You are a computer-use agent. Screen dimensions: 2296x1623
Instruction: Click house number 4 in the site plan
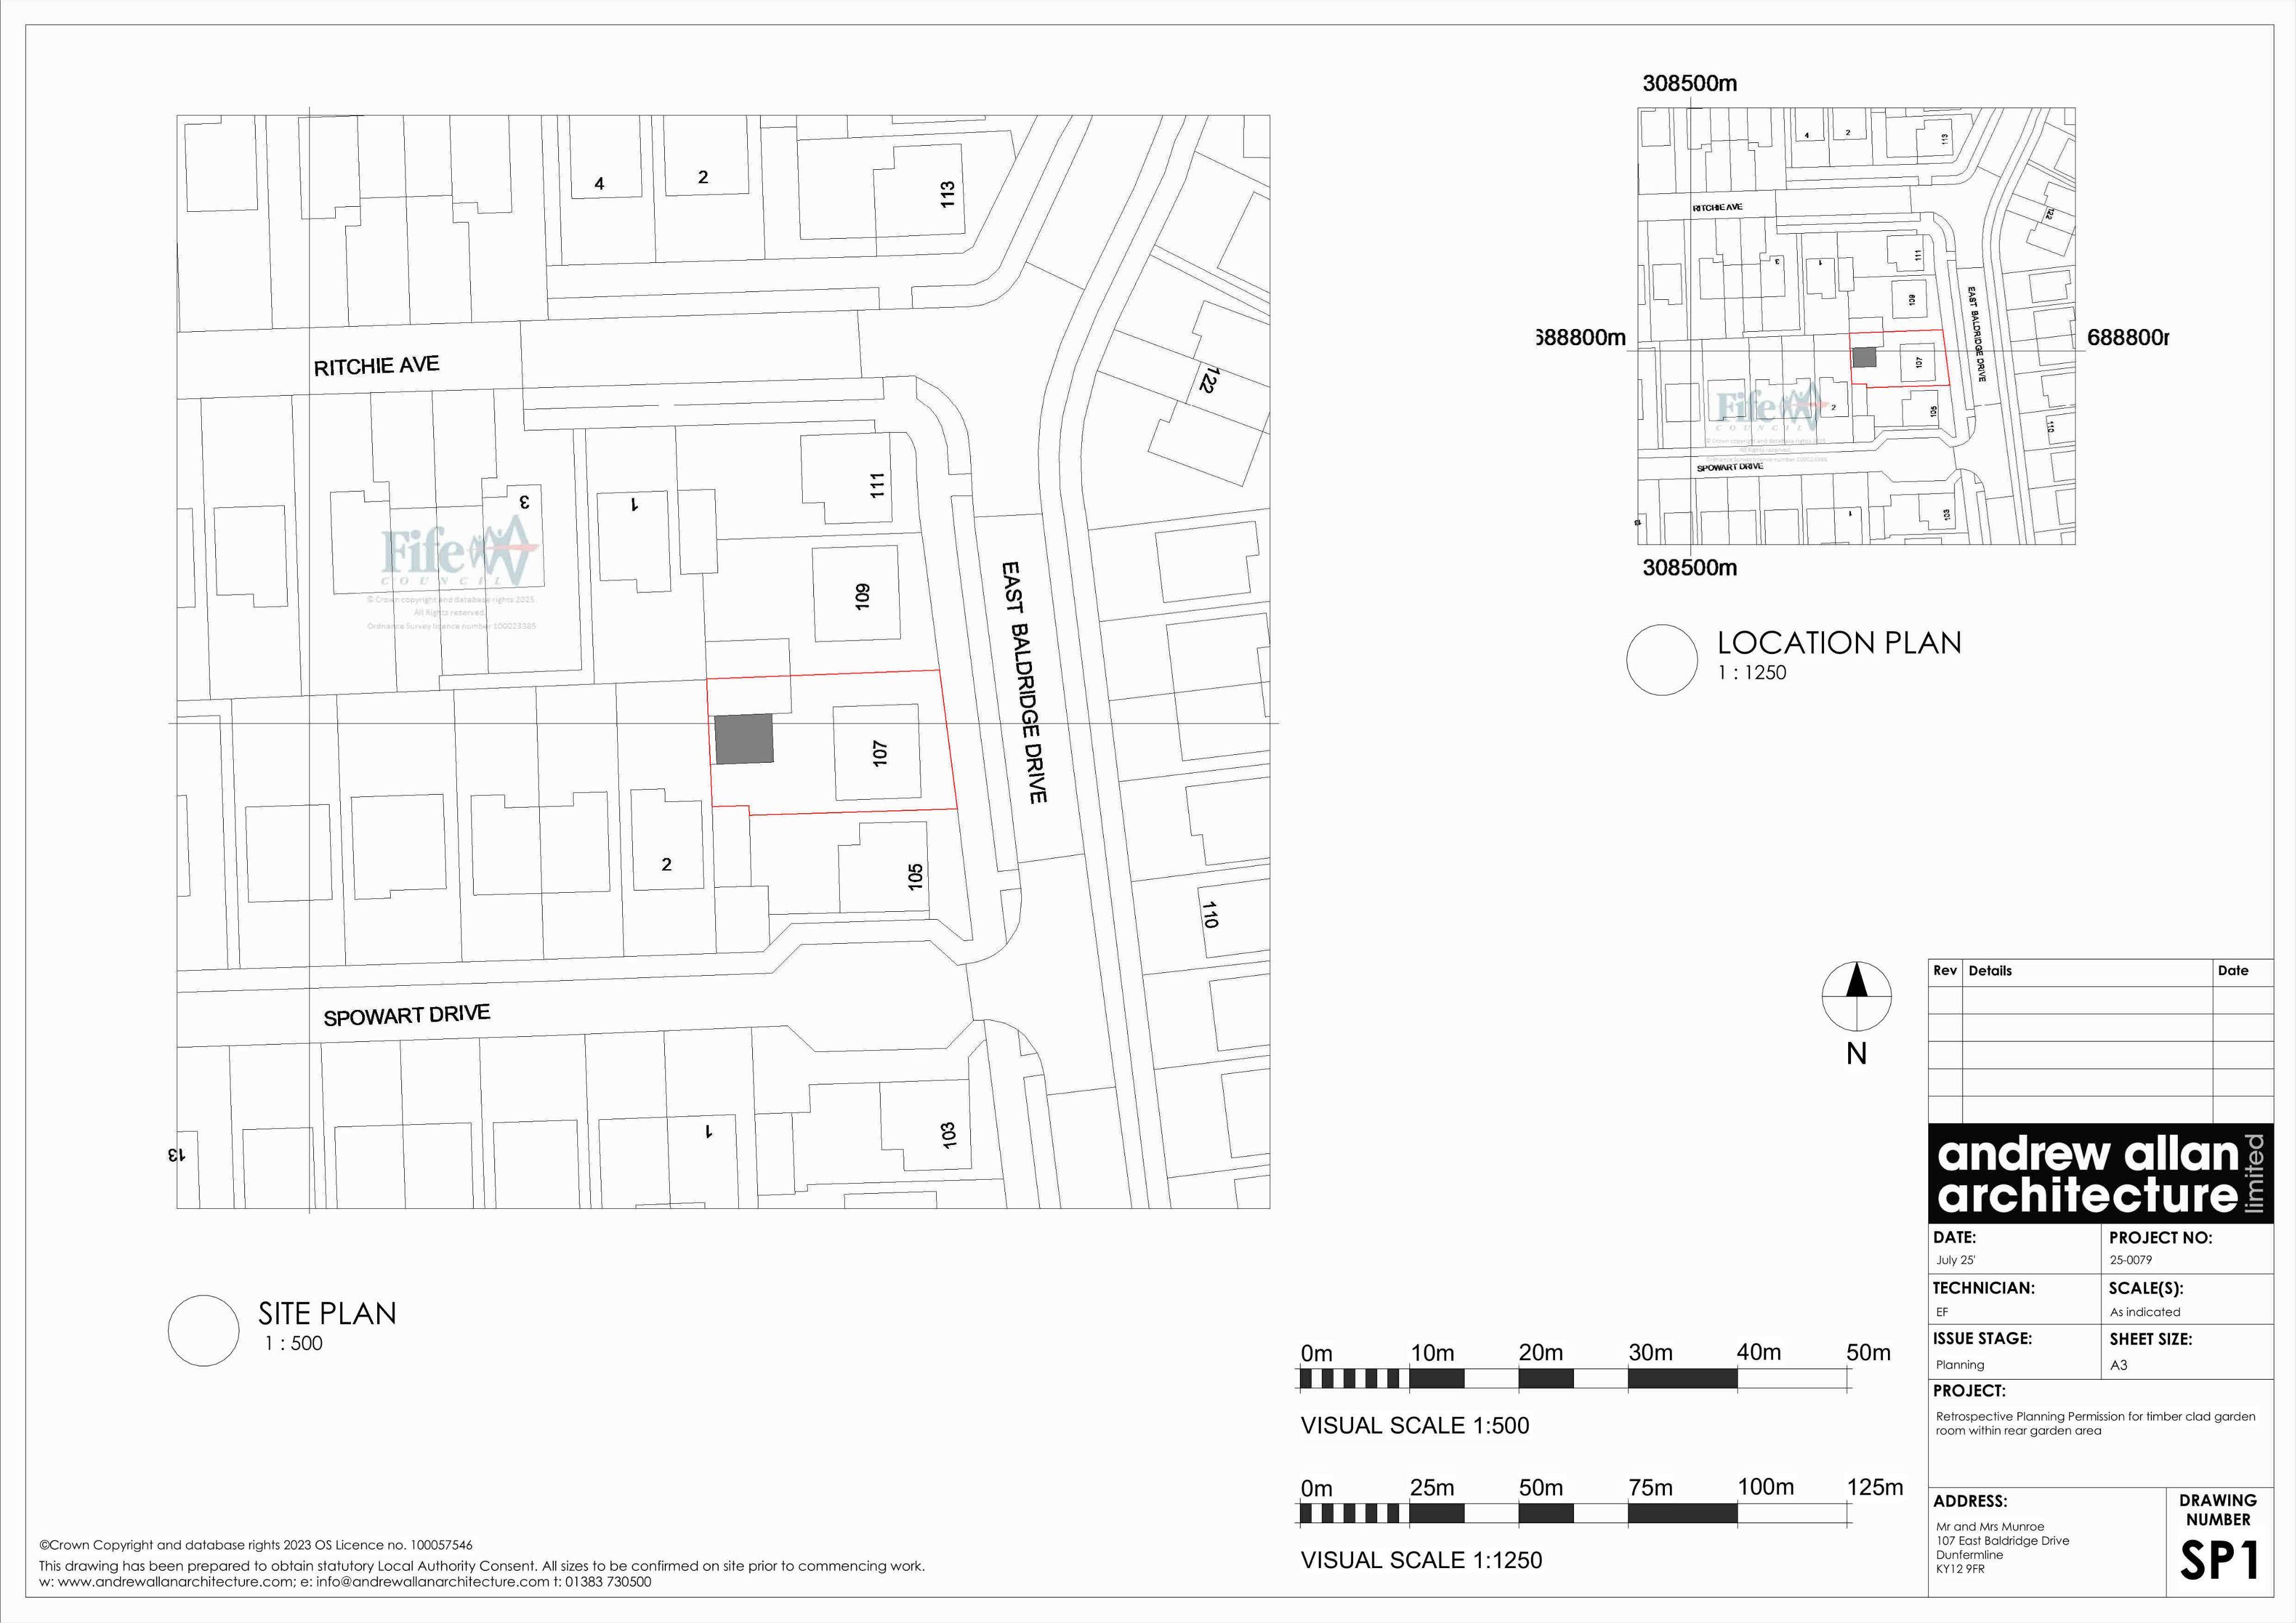599,184
